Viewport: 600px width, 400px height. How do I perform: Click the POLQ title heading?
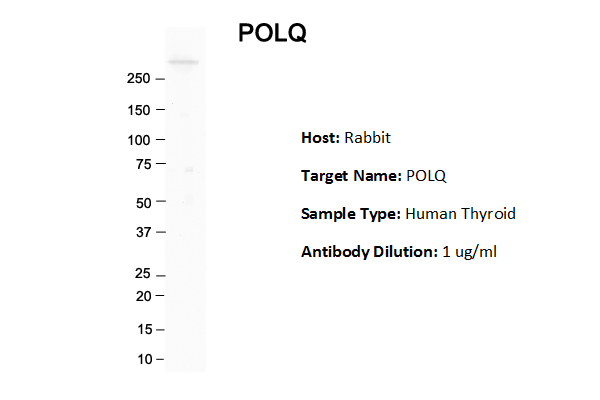[272, 33]
